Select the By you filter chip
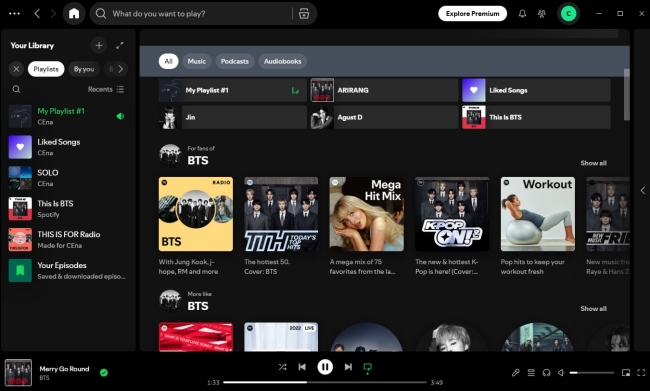650x391 pixels. 84,69
